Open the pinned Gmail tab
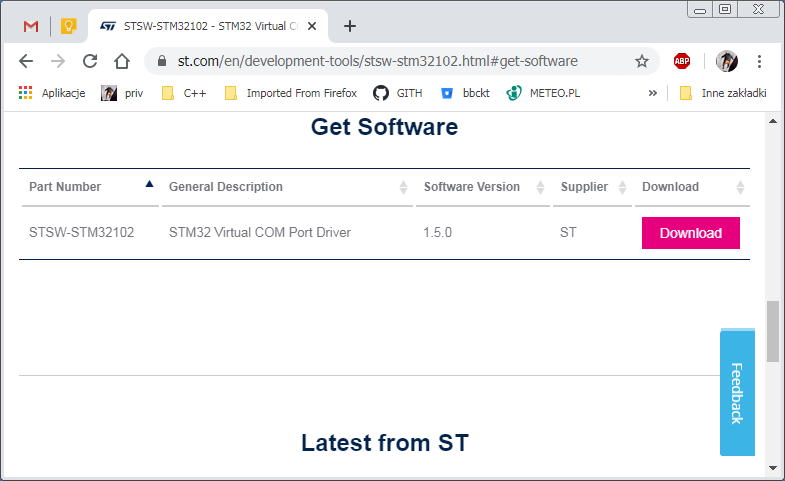This screenshot has width=785, height=481. coord(31,26)
